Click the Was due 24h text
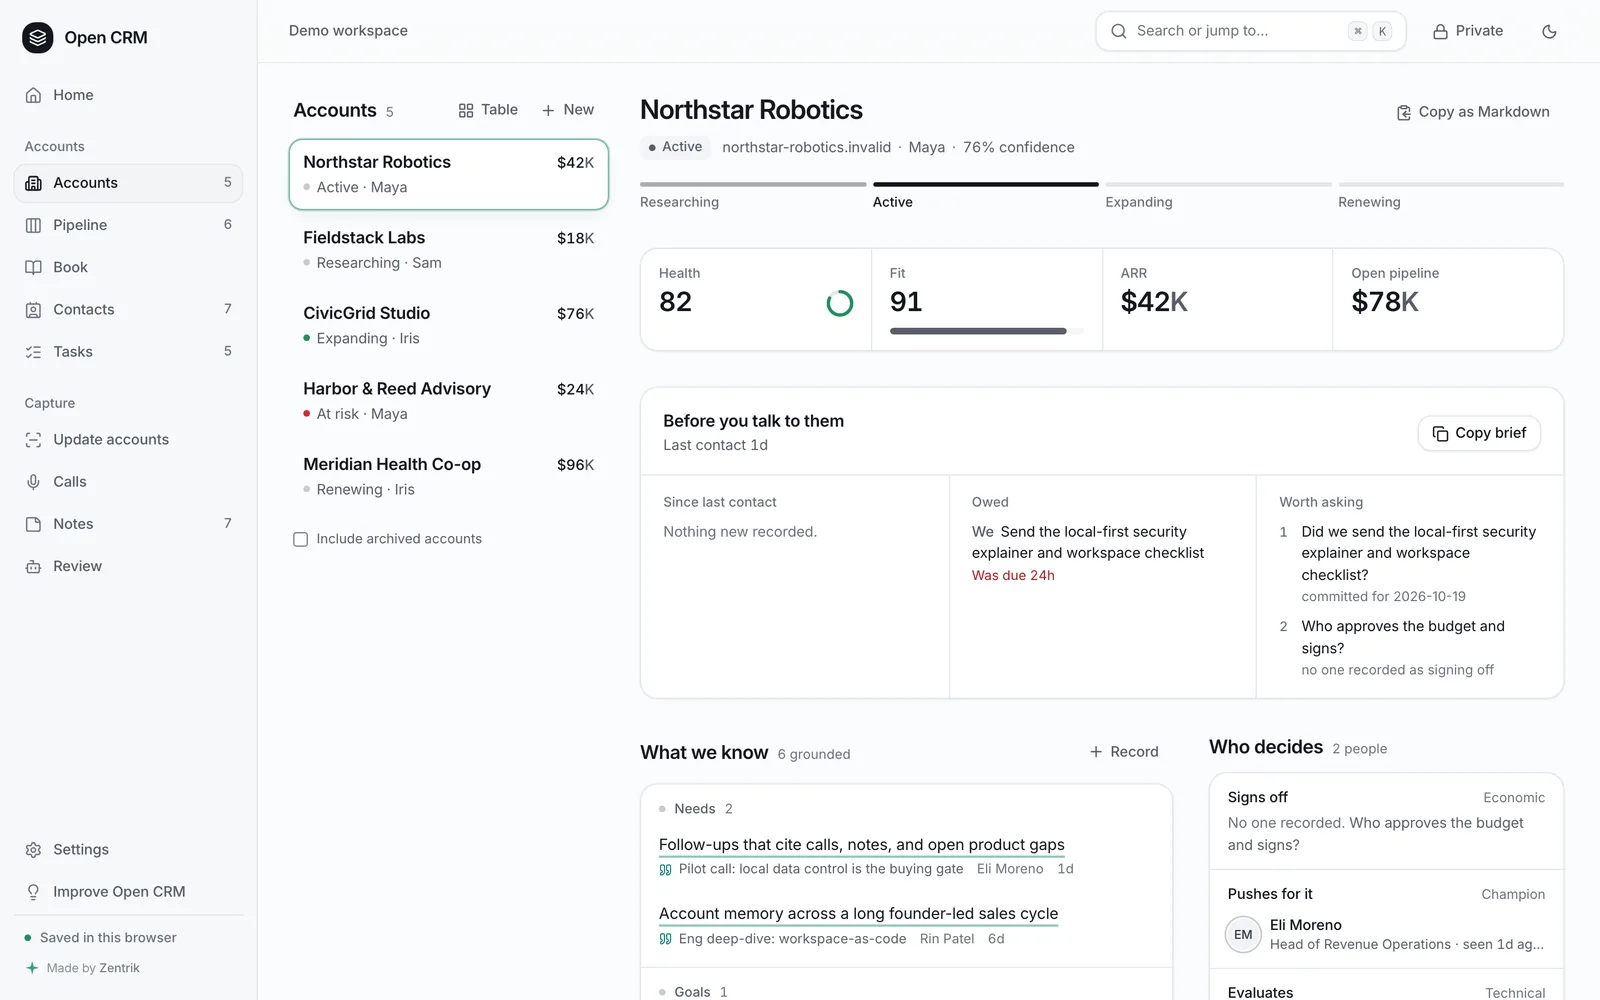 [x=1013, y=576]
